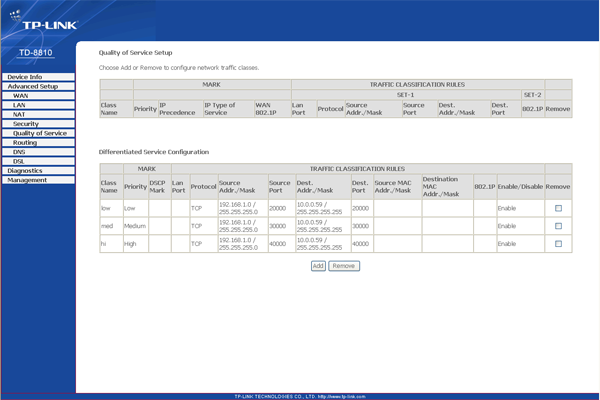Click the Differentiated Service Configuration heading

154,152
